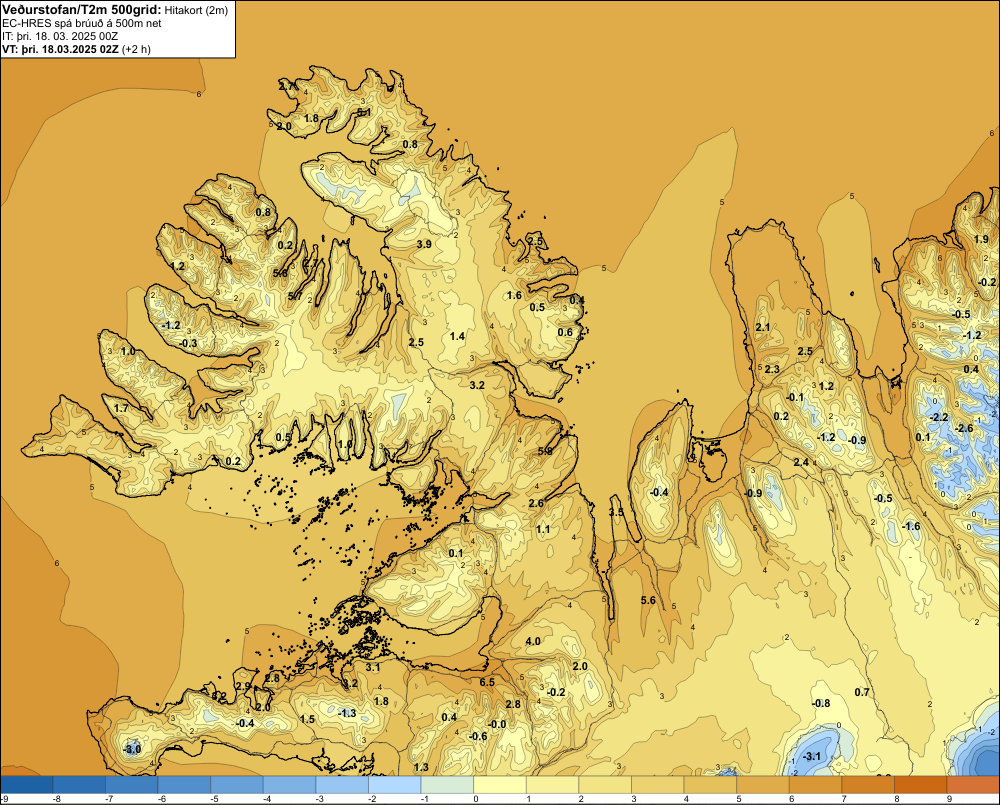The height and width of the screenshot is (805, 1000).
Task: Click the '0.6' temperature value
Action: [x=565, y=332]
